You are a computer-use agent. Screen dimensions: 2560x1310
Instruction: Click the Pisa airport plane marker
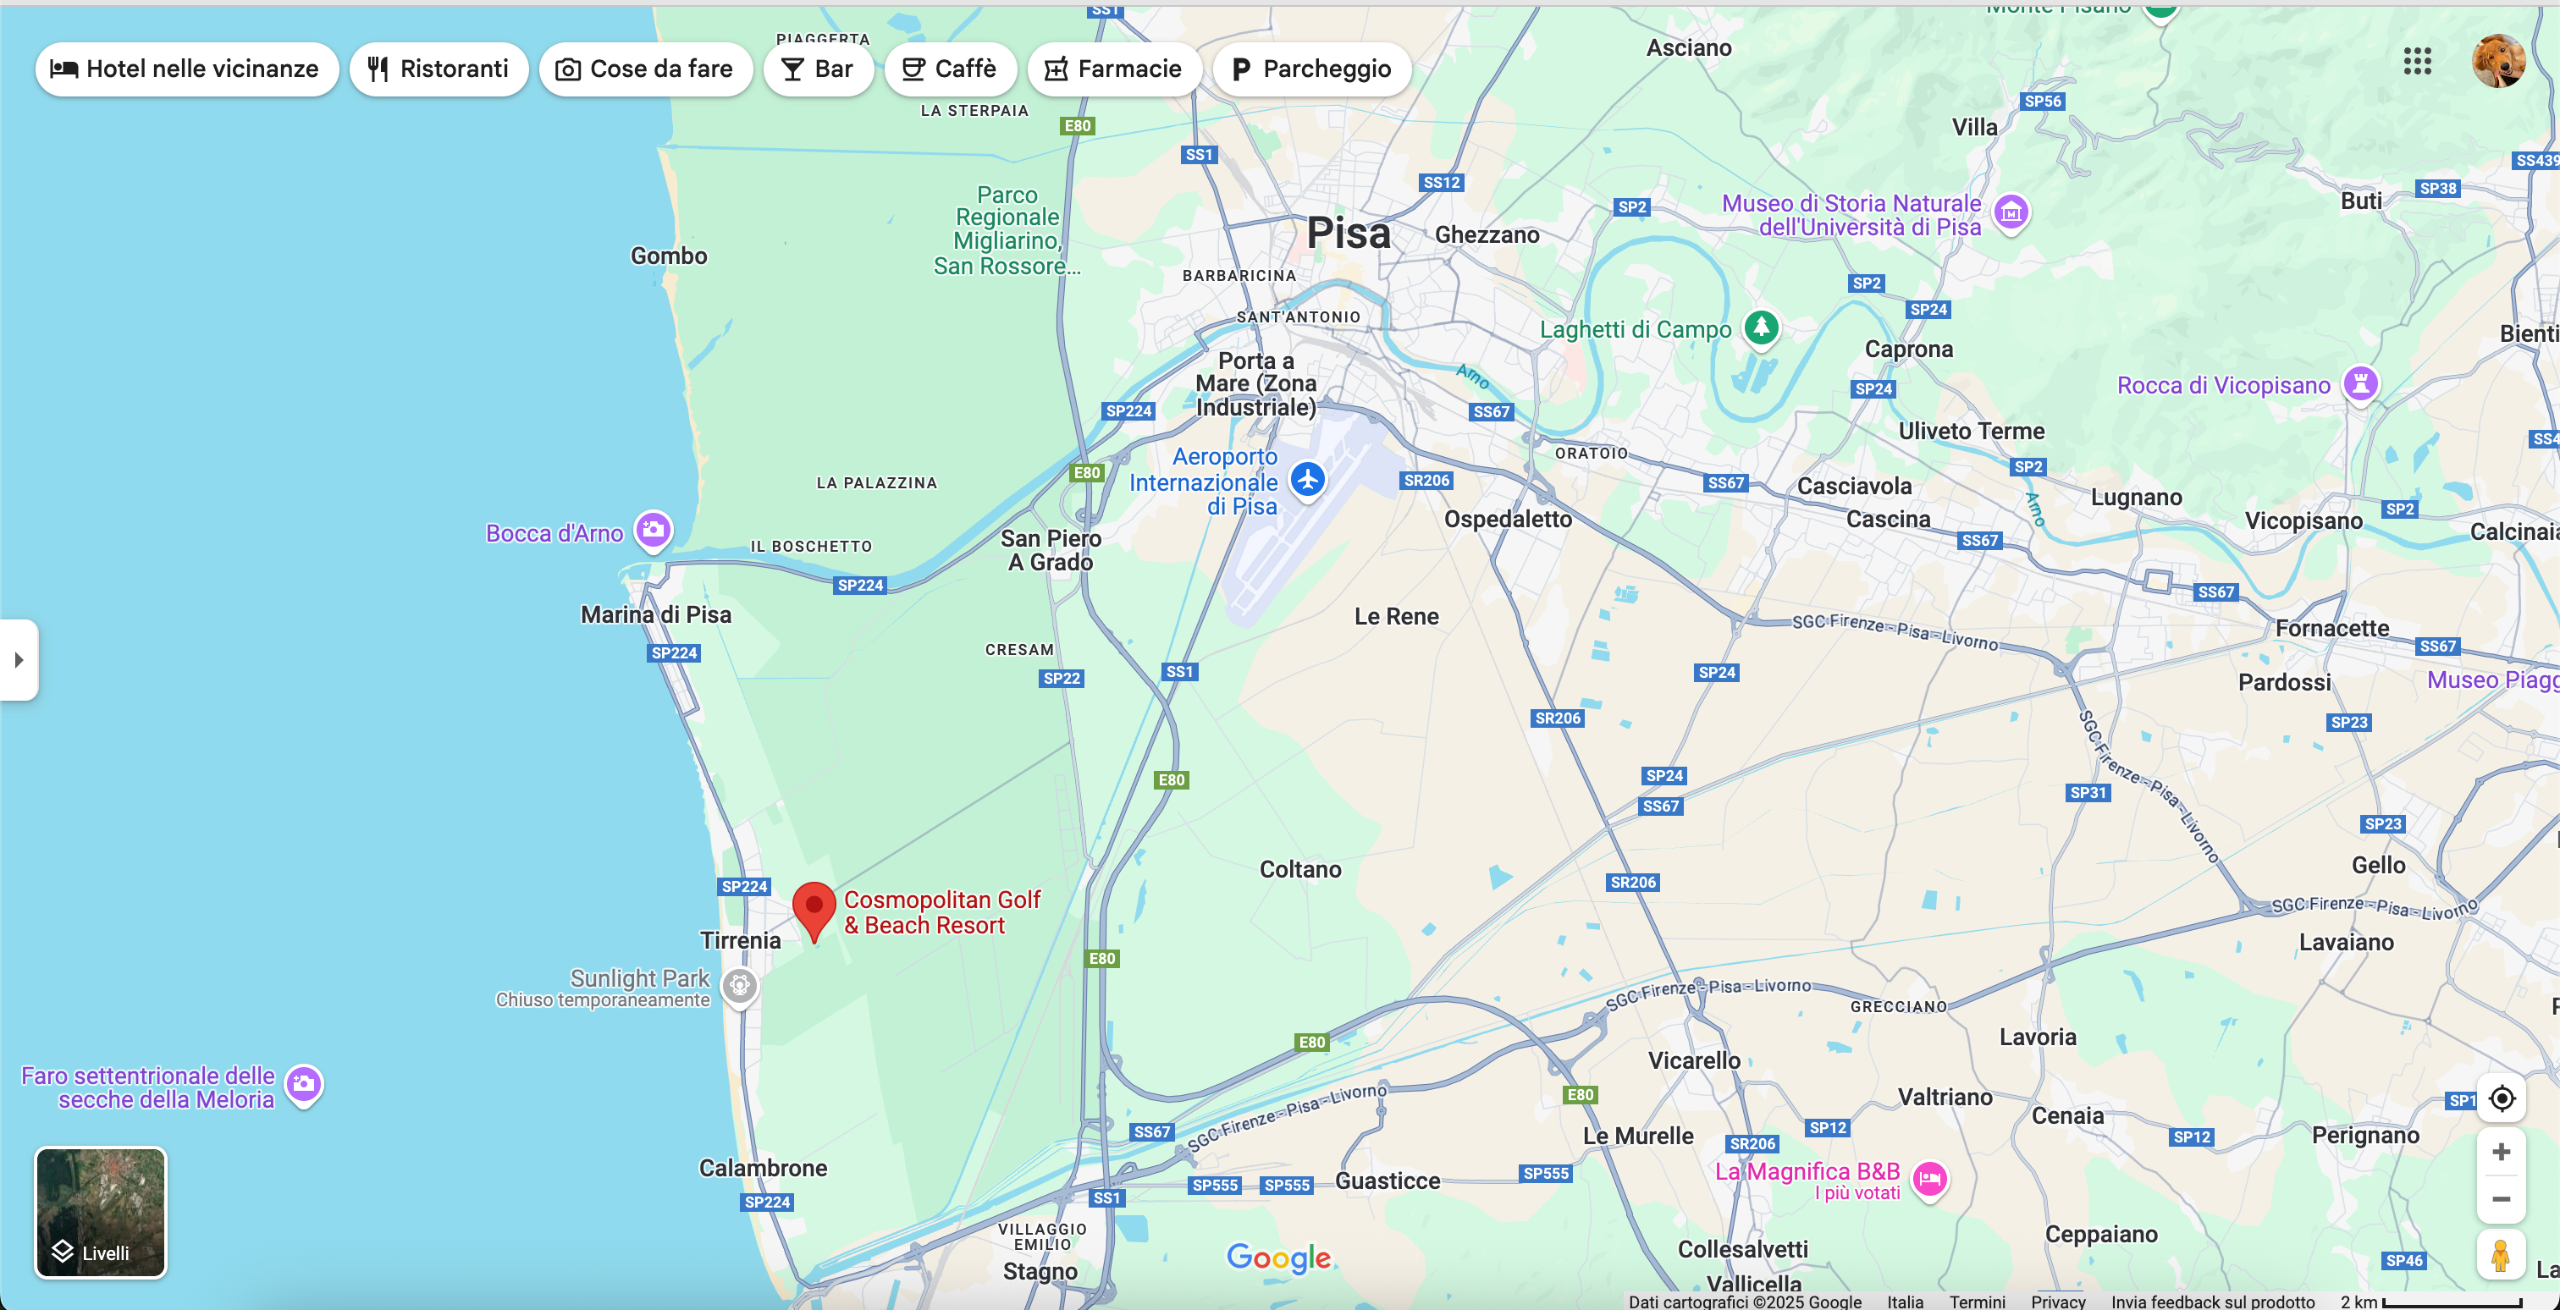click(1307, 480)
